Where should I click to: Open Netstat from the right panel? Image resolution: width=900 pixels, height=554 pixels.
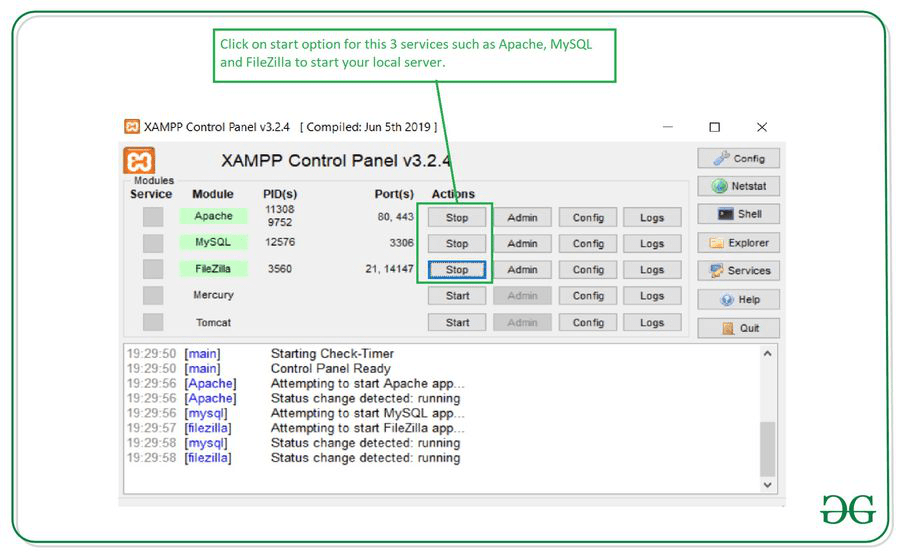pyautogui.click(x=739, y=186)
